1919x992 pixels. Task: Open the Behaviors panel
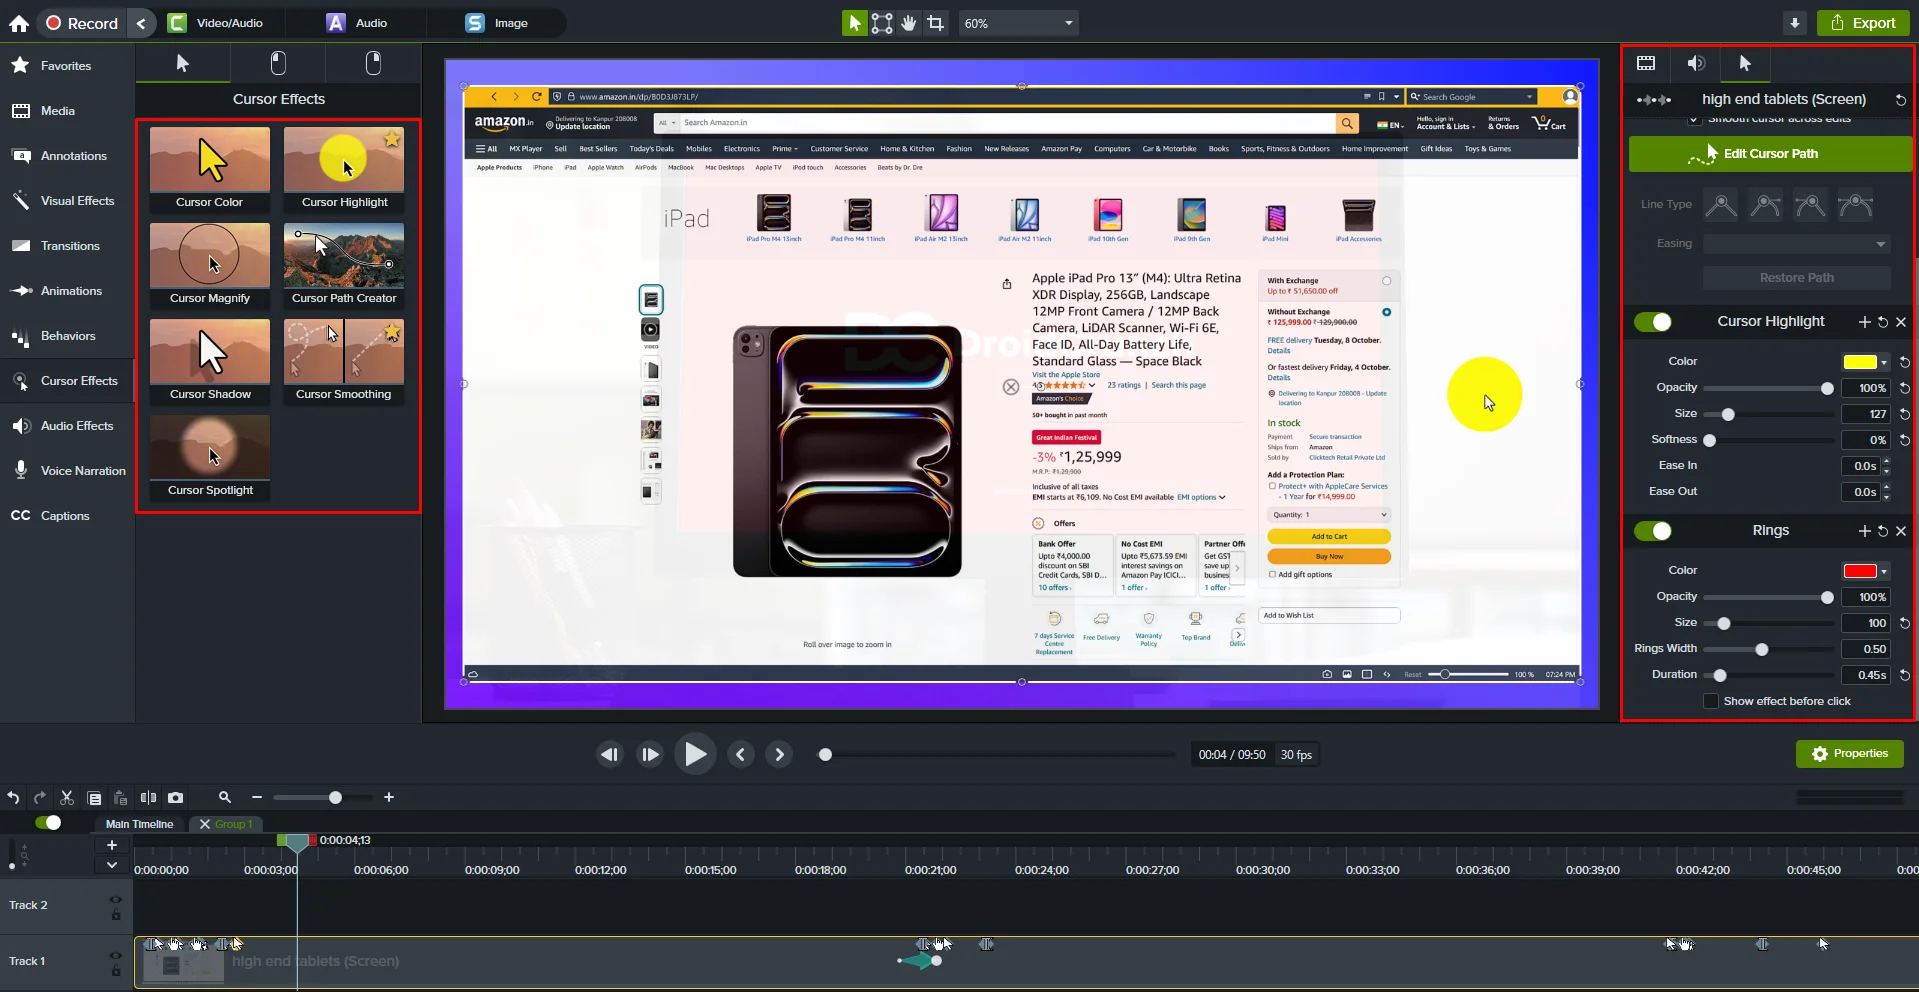point(68,336)
